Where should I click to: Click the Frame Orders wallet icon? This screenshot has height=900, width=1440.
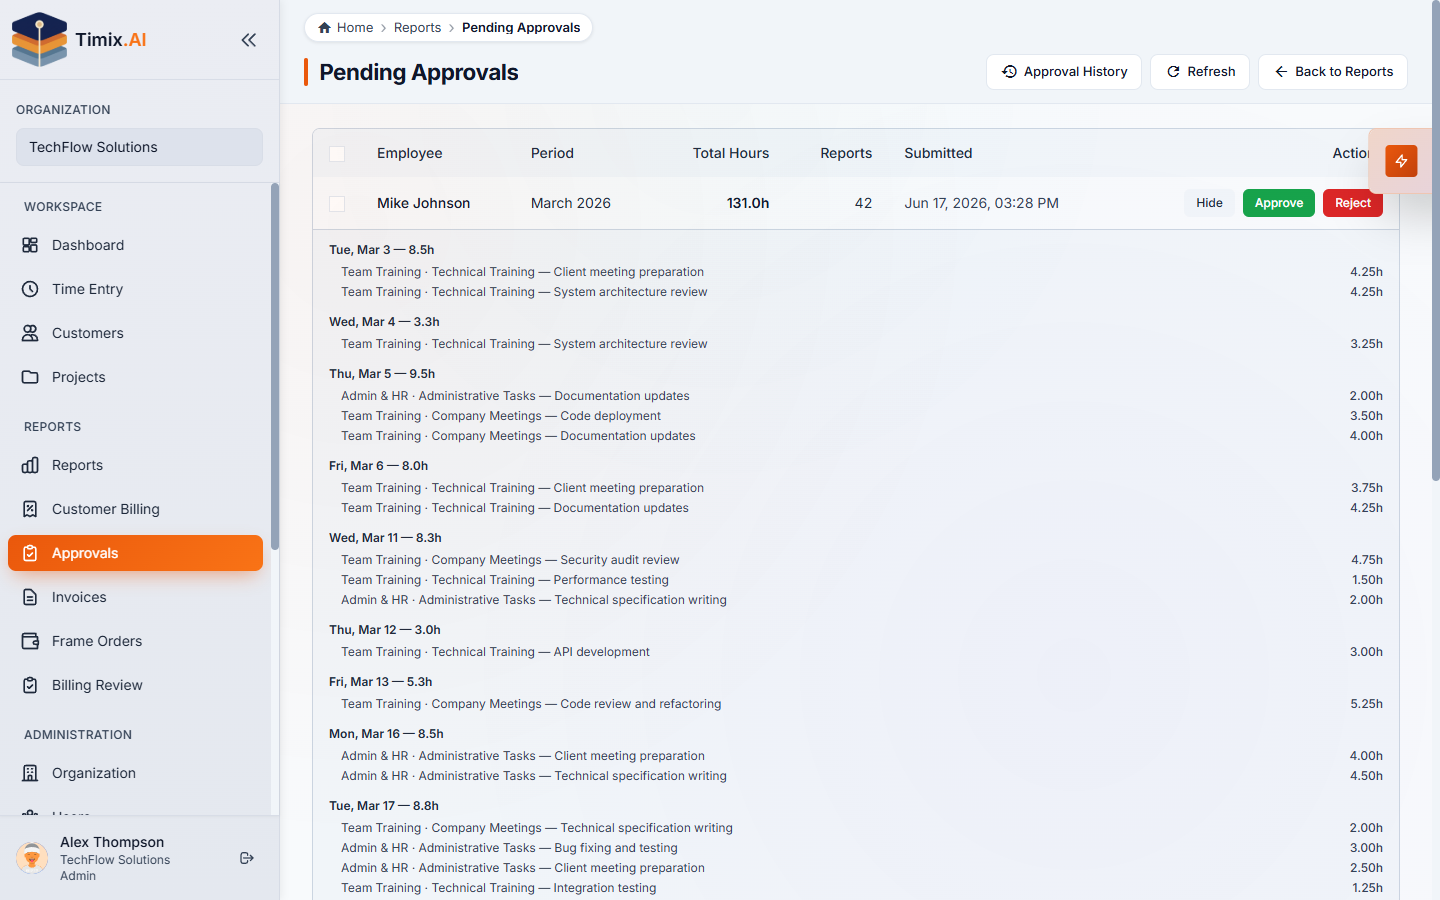30,641
